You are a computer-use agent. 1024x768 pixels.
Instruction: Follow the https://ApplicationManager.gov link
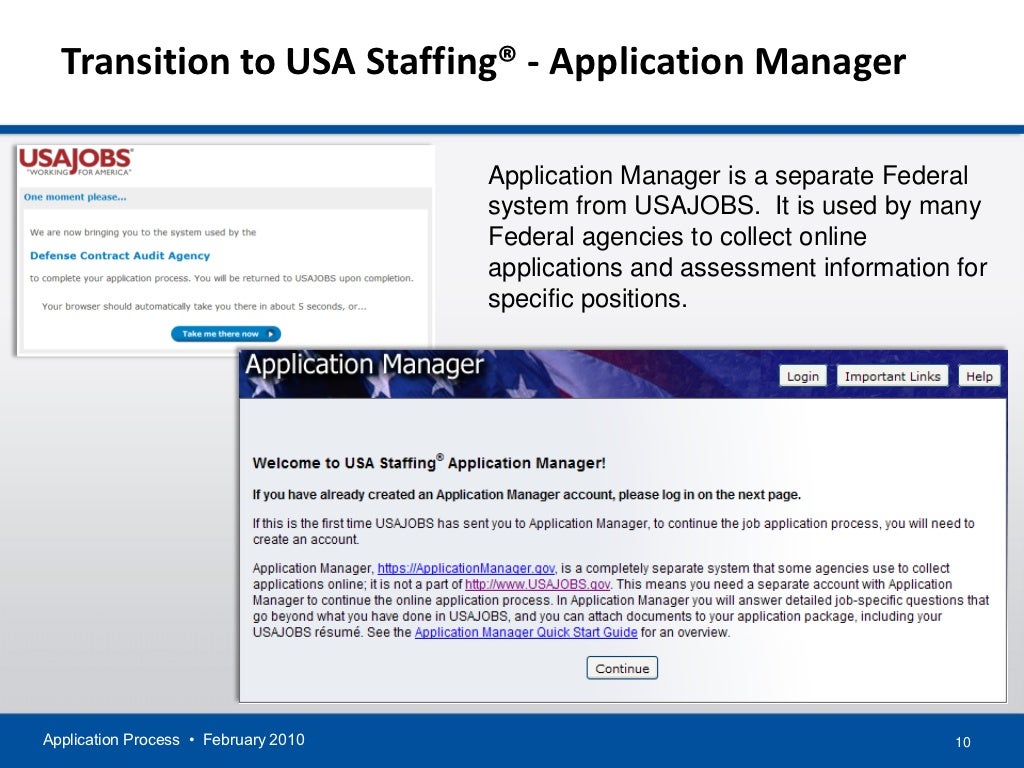466,568
